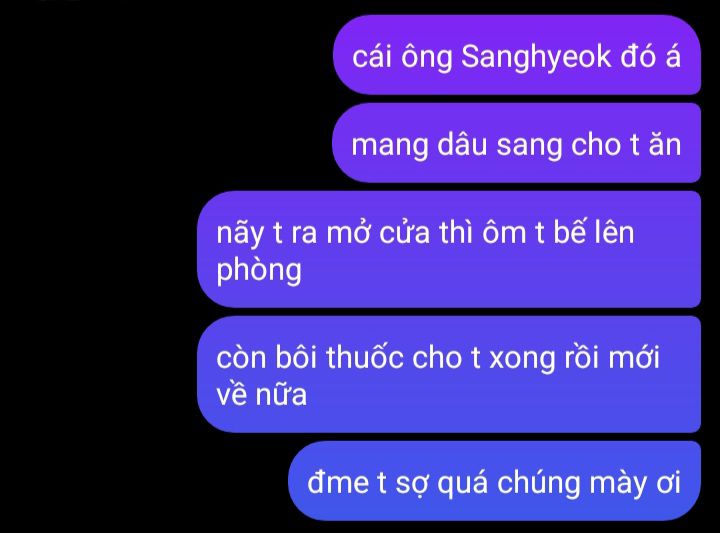Image resolution: width=720 pixels, height=533 pixels.
Task: Click the word 'thuốc' in the fourth message
Action: point(366,357)
